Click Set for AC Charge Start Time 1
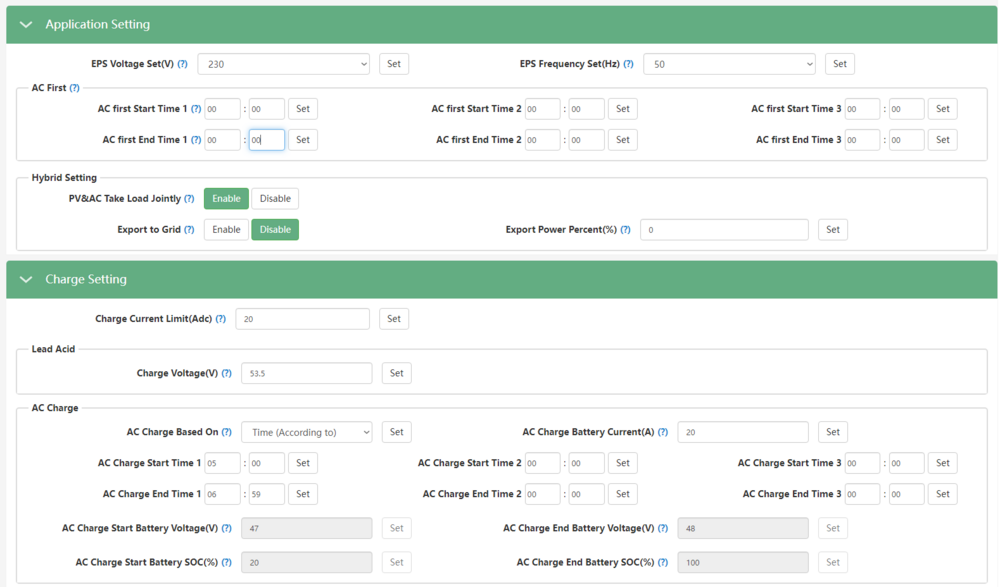This screenshot has width=1000, height=587. pyautogui.click(x=303, y=463)
